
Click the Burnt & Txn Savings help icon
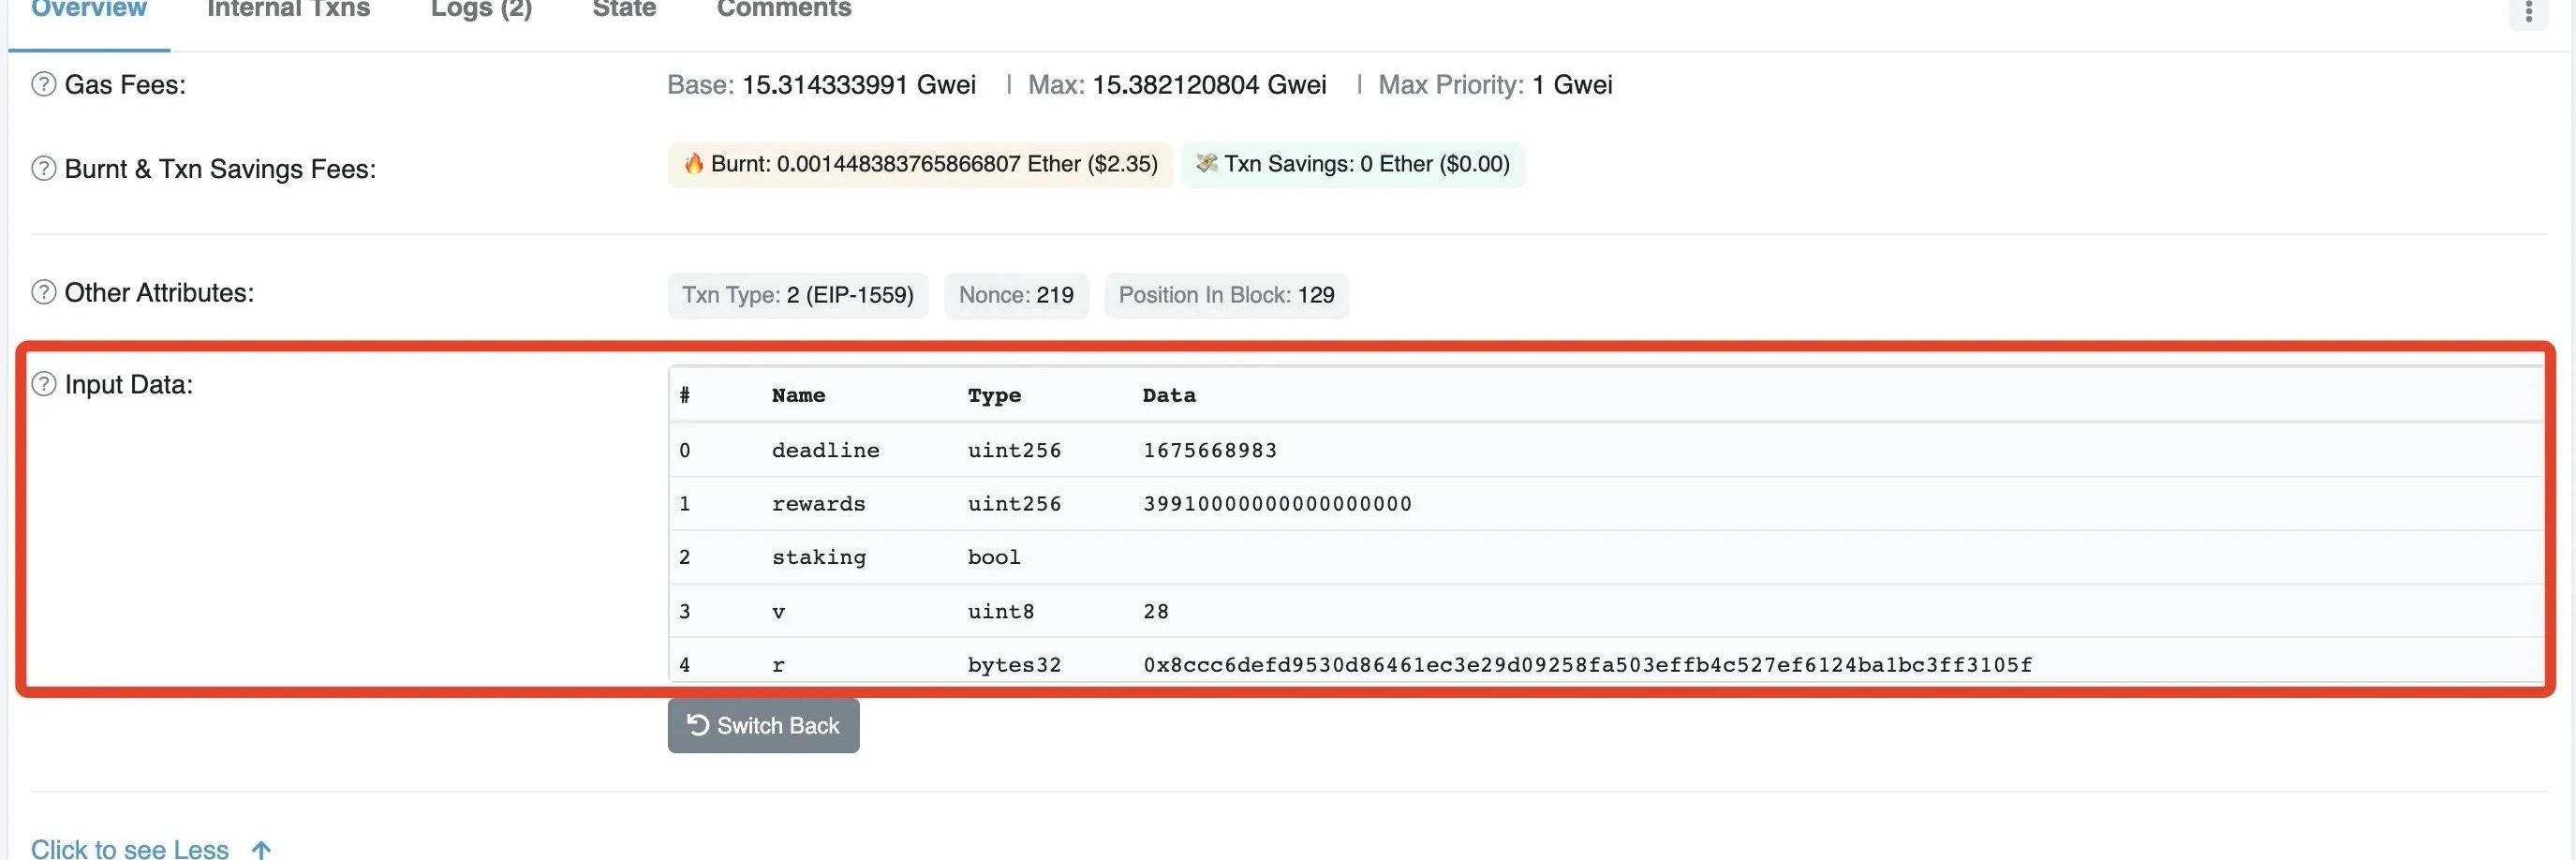(43, 169)
